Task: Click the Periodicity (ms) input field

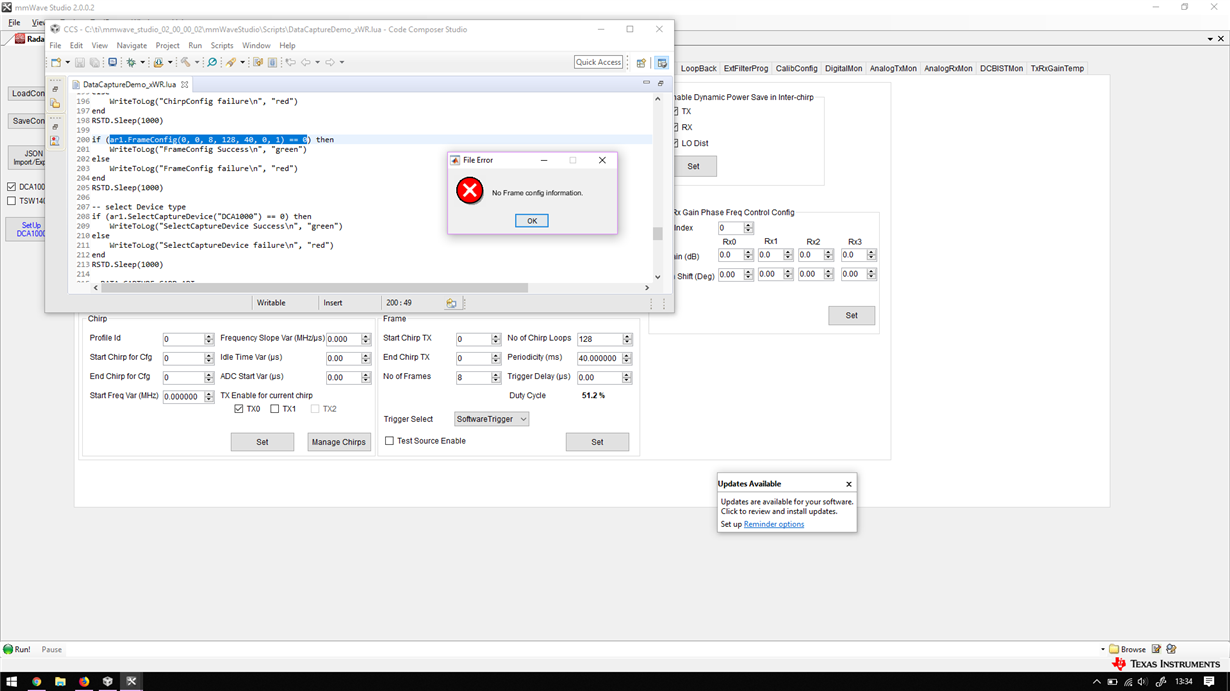Action: click(x=599, y=358)
